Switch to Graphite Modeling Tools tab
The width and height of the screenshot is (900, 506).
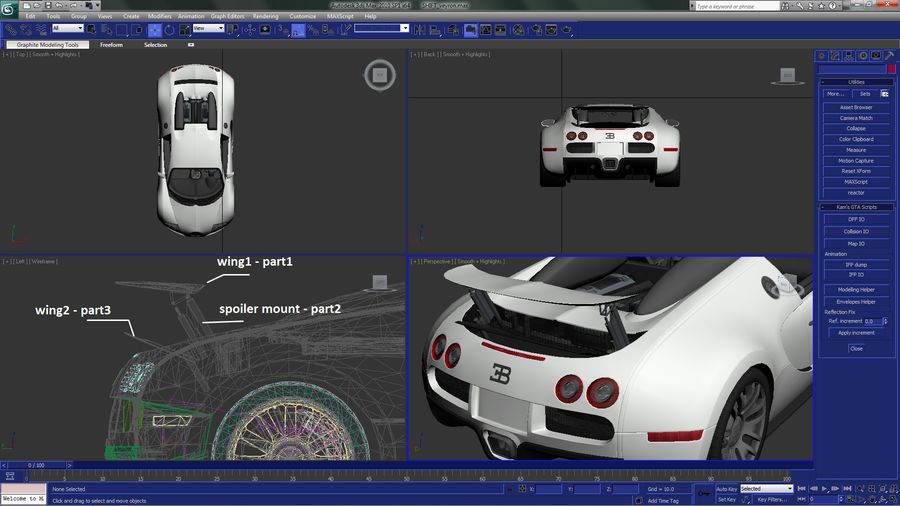[48, 44]
